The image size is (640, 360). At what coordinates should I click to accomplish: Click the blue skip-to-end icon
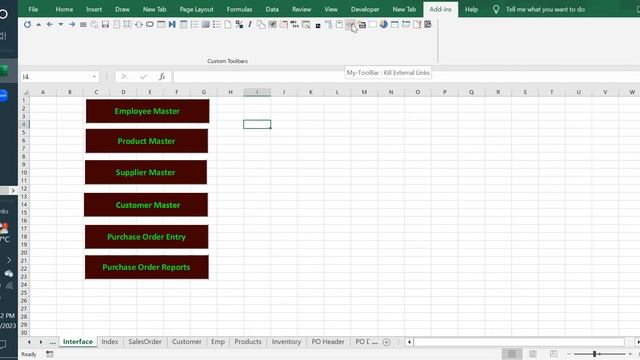pyautogui.click(x=172, y=24)
